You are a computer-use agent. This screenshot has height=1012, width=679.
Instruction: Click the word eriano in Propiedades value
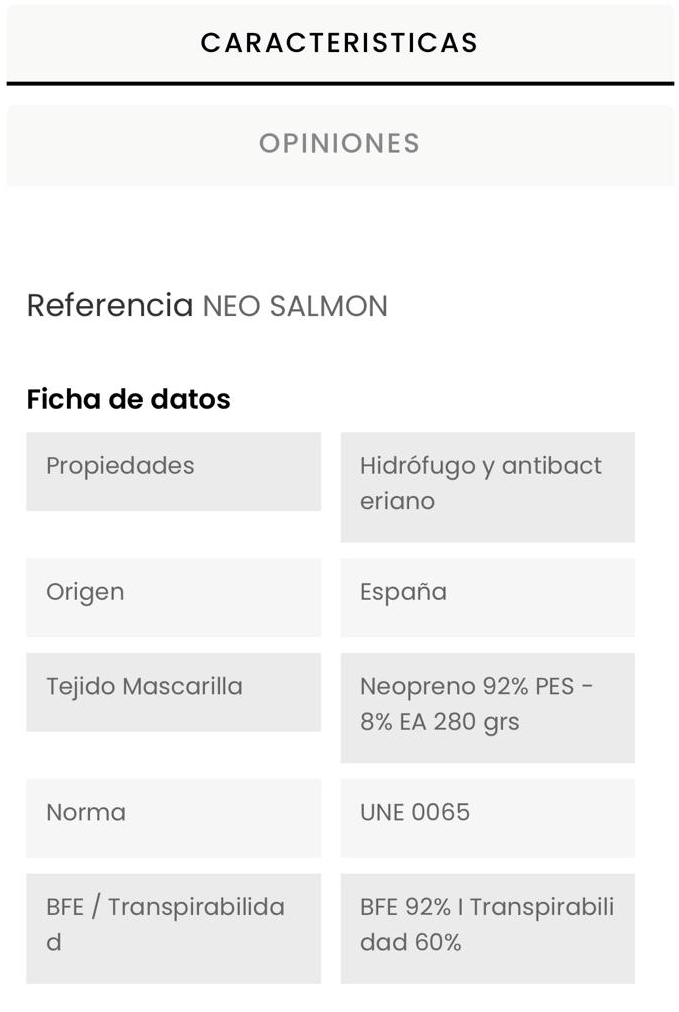tap(398, 501)
